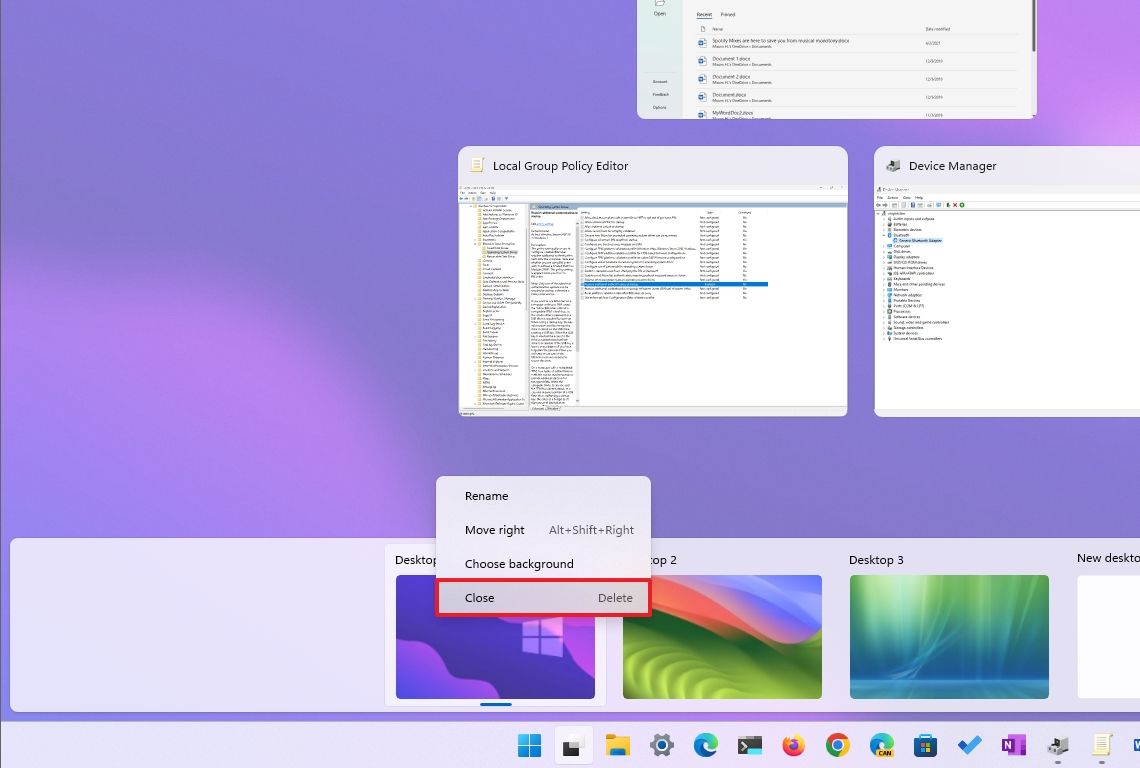Collapse the Bluetooth category in Device Manager
The width and height of the screenshot is (1140, 768).
point(883,235)
